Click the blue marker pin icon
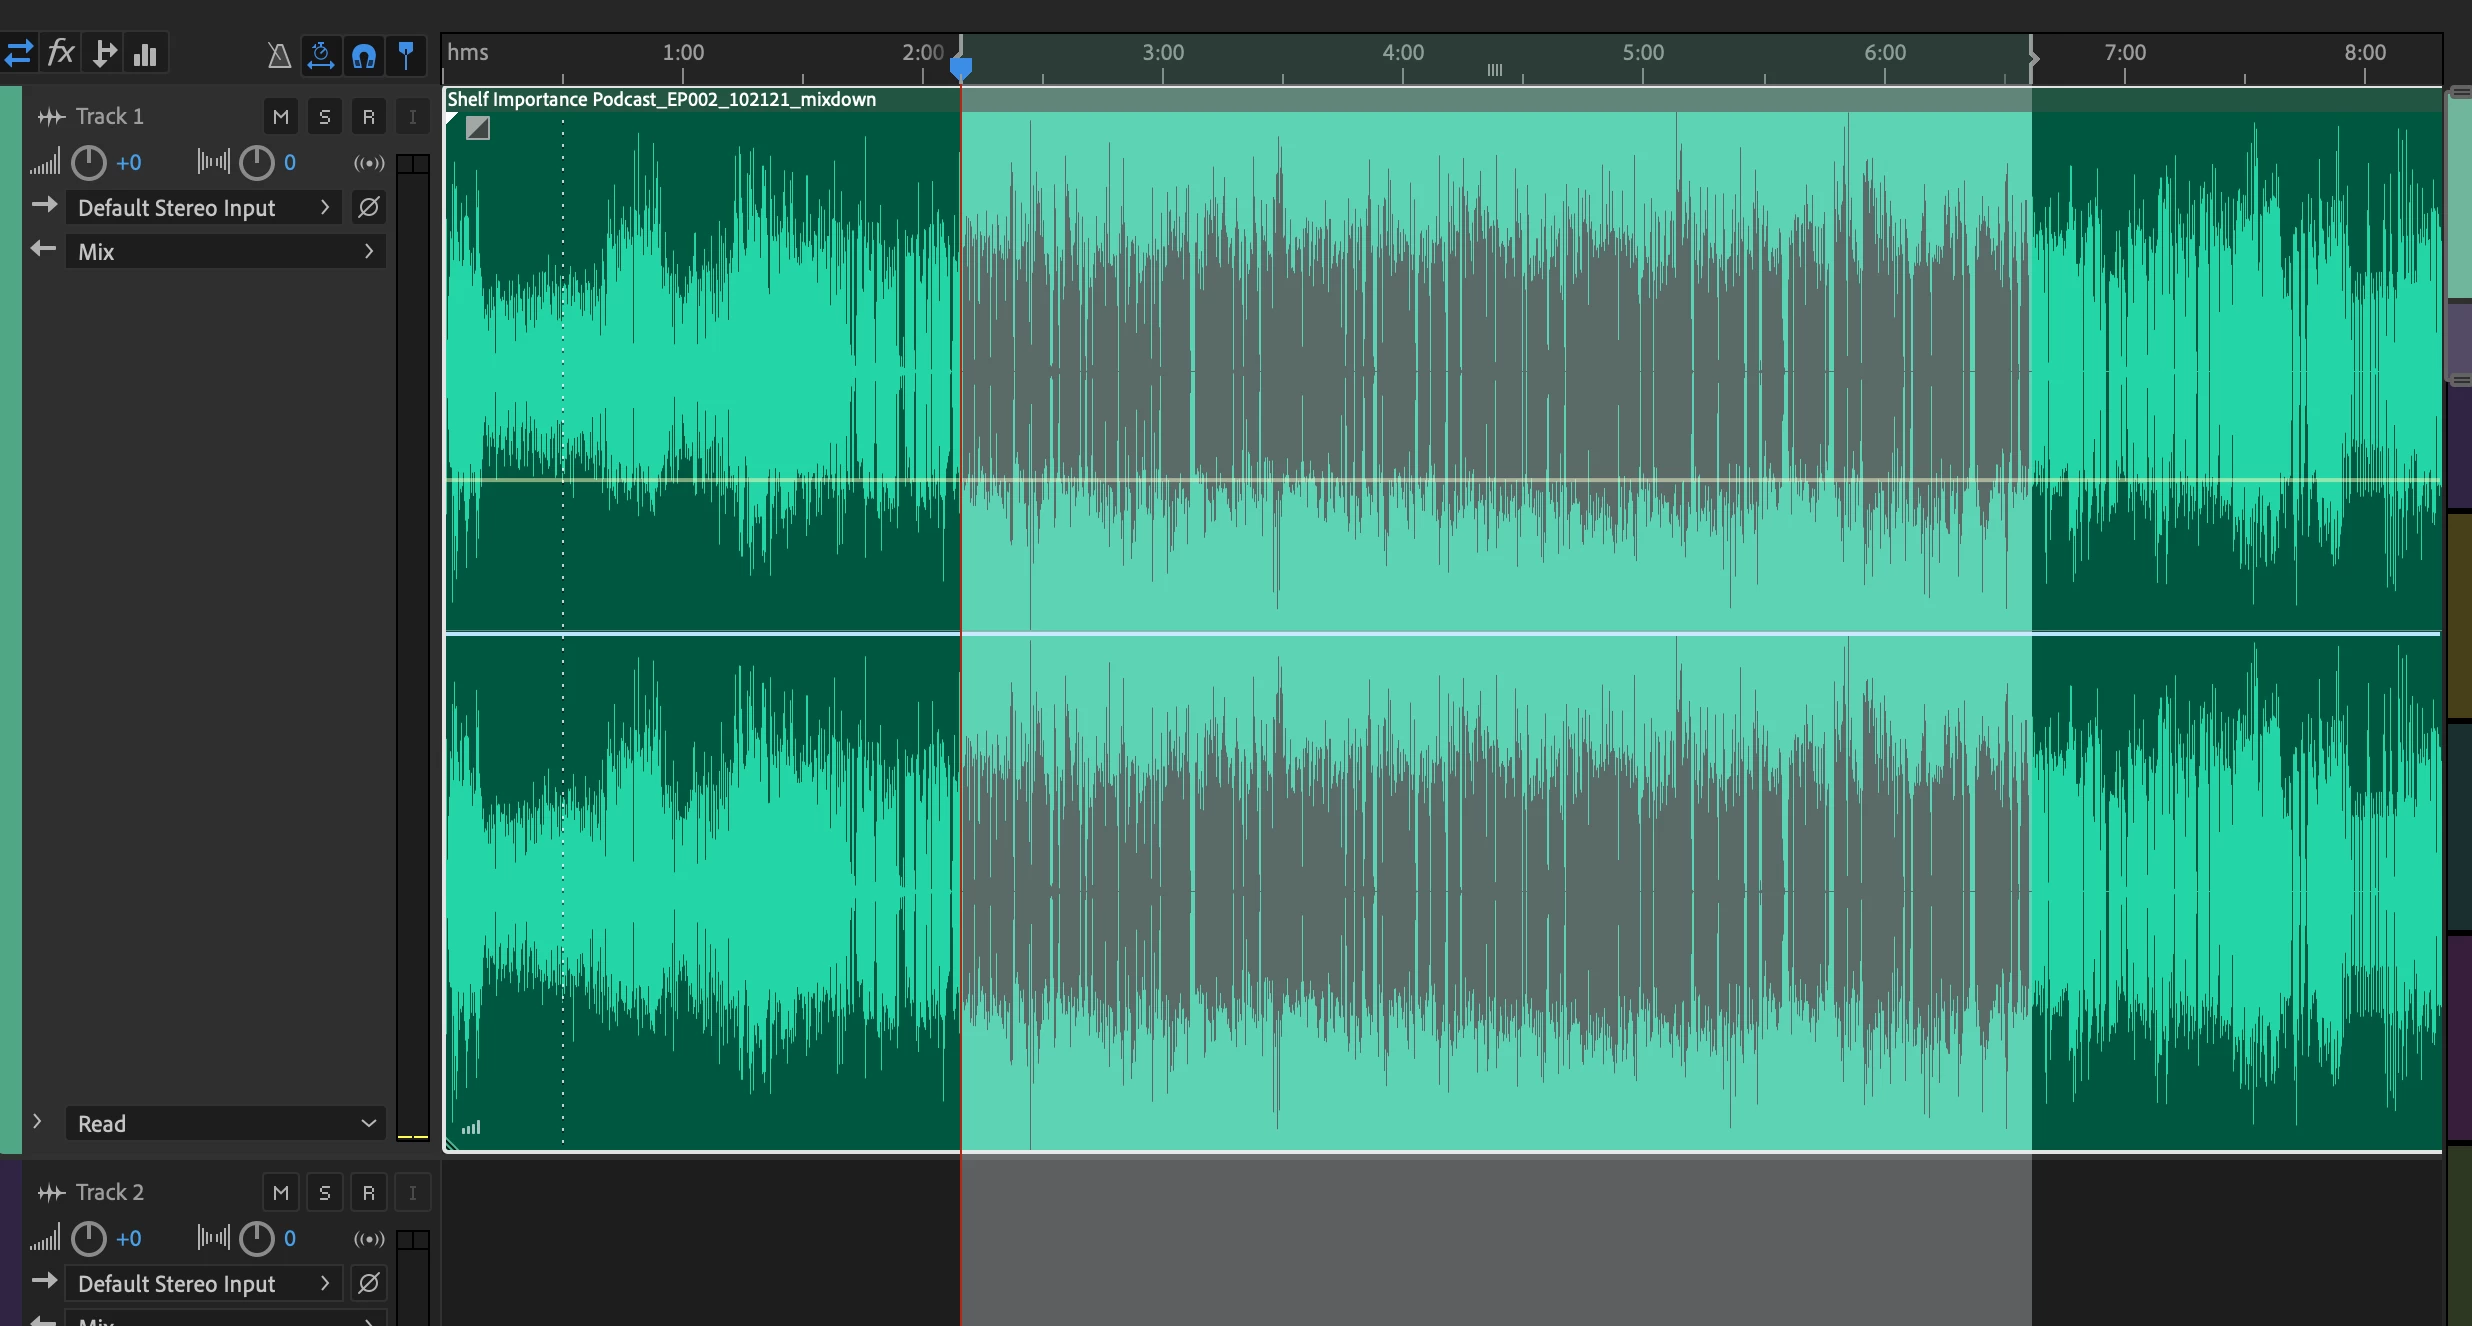 coord(406,55)
